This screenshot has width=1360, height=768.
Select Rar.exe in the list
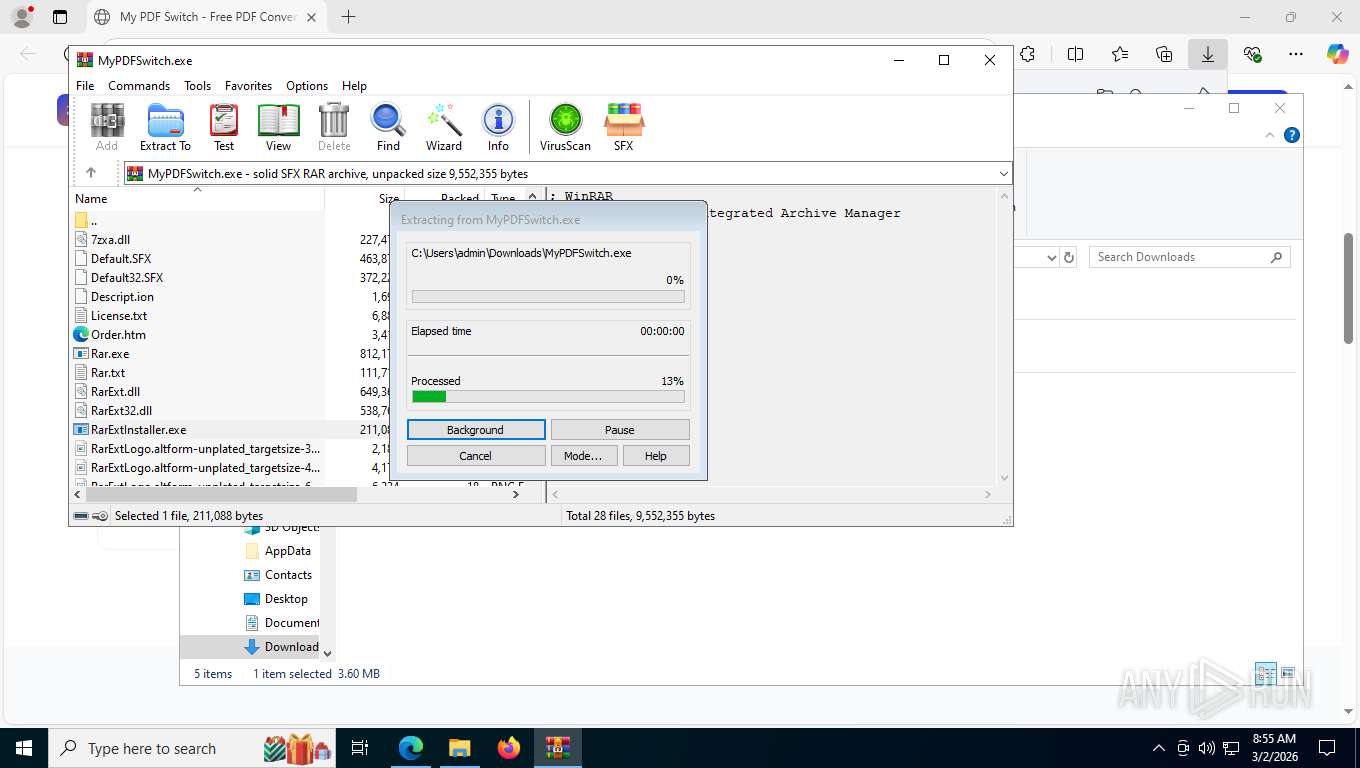coord(110,353)
